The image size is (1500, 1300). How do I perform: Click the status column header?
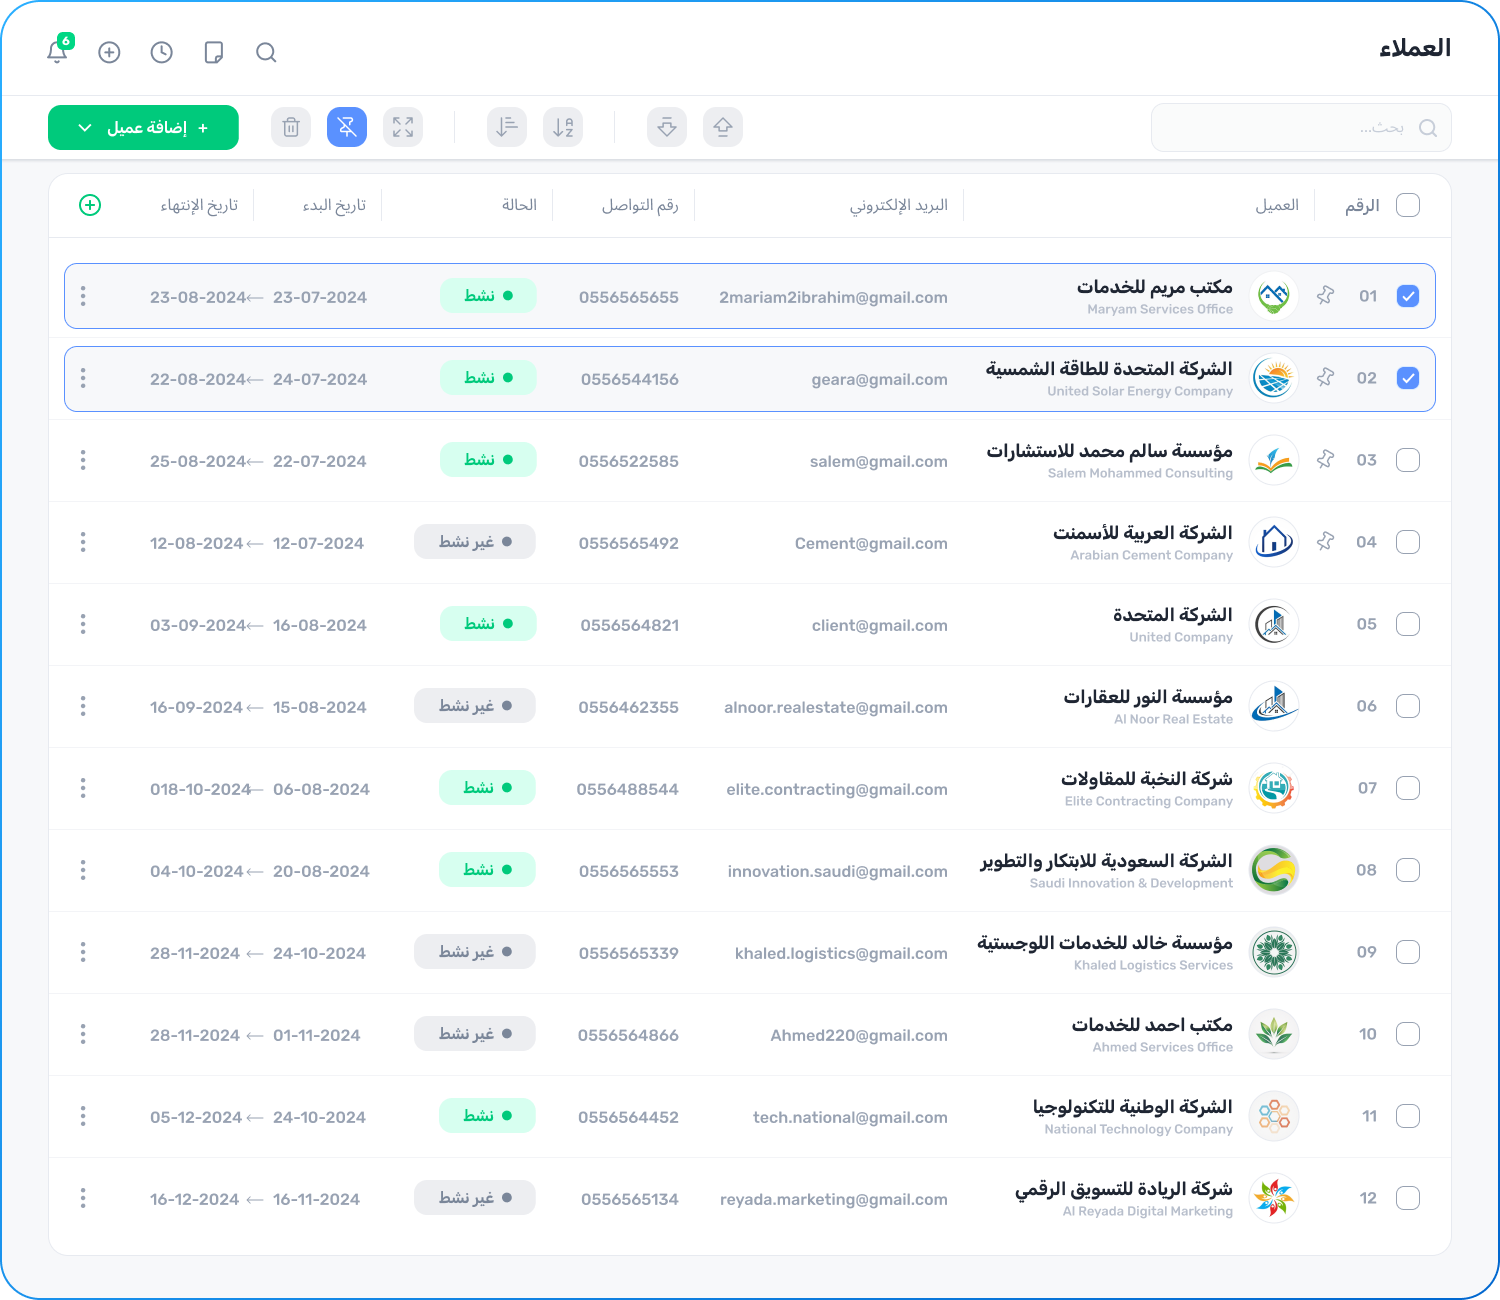click(x=519, y=205)
